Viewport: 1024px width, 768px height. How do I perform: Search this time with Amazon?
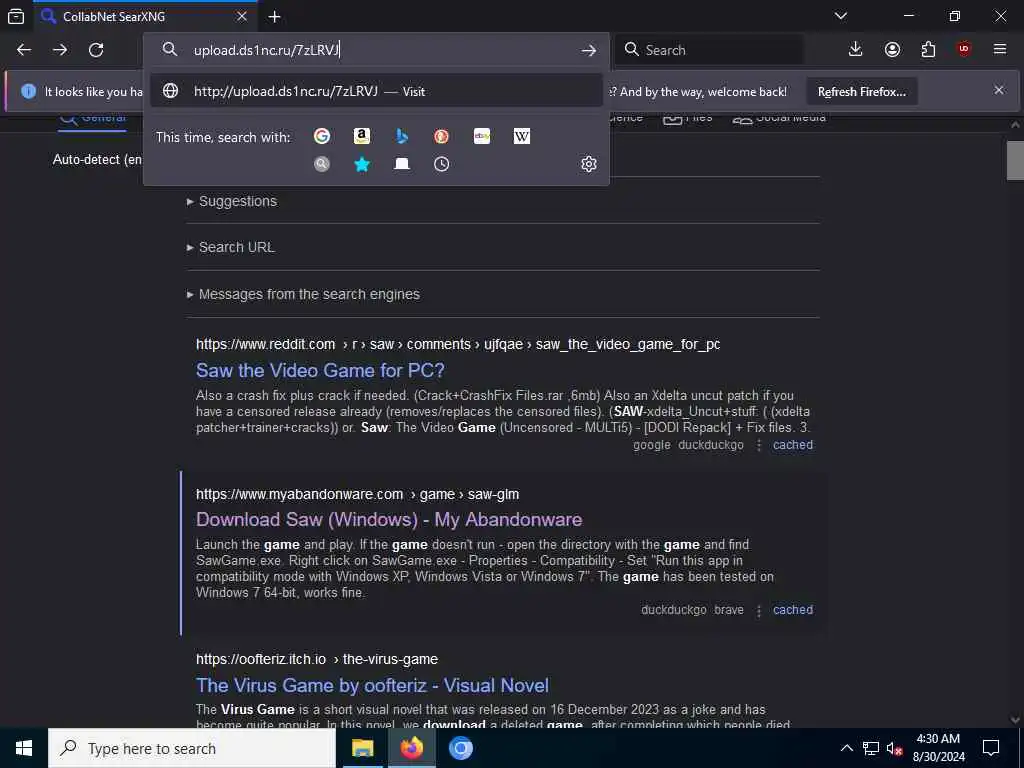362,136
